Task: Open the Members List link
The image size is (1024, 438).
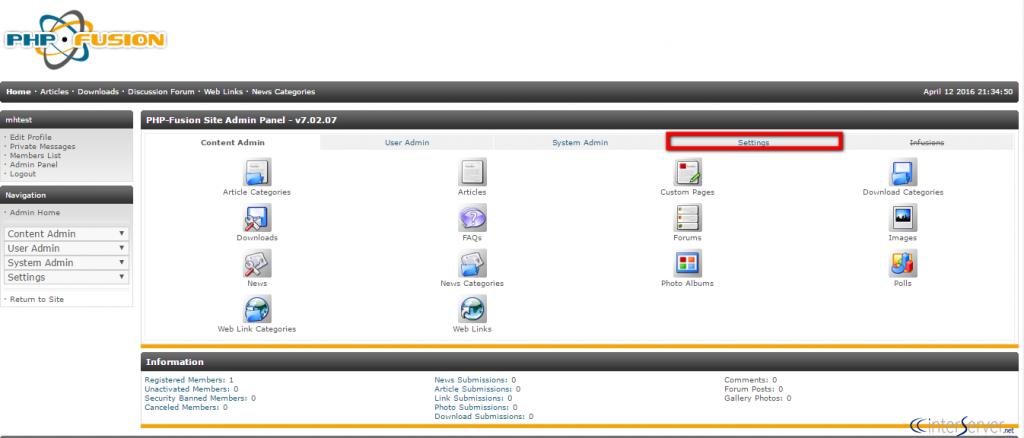Action: click(35, 155)
